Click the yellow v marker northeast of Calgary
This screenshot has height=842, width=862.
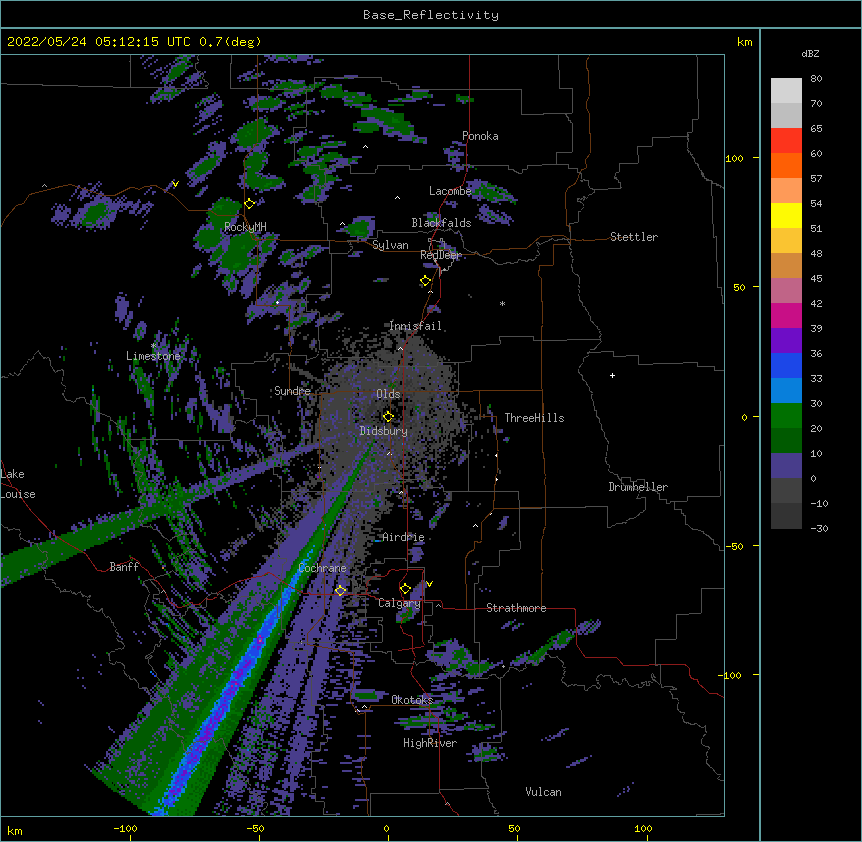click(x=429, y=584)
